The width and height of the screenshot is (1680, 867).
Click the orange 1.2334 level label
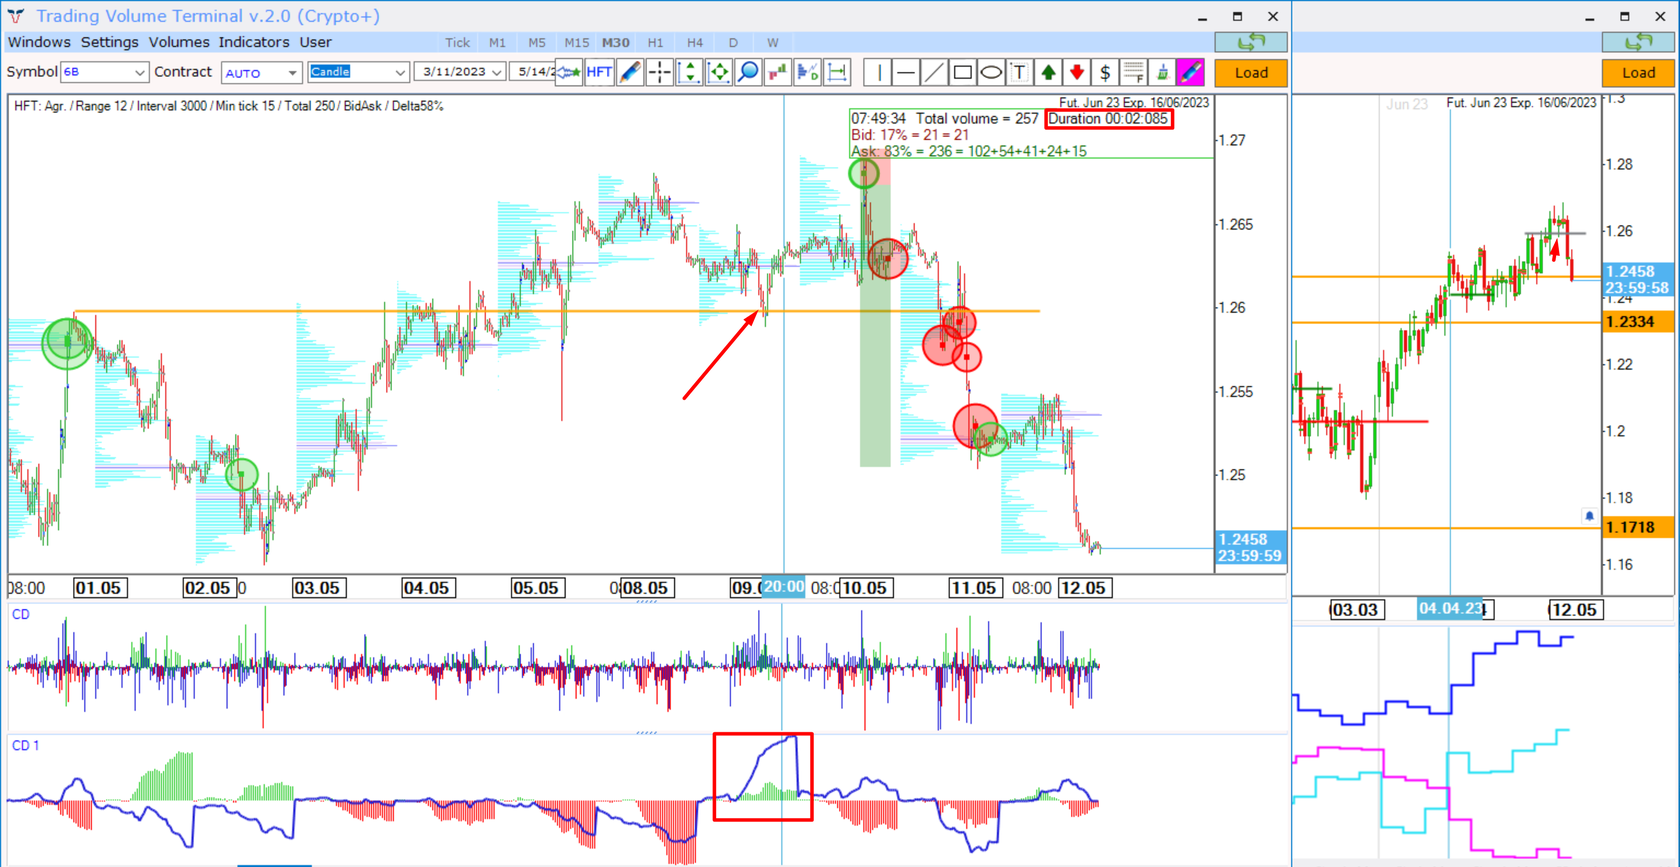(1638, 322)
